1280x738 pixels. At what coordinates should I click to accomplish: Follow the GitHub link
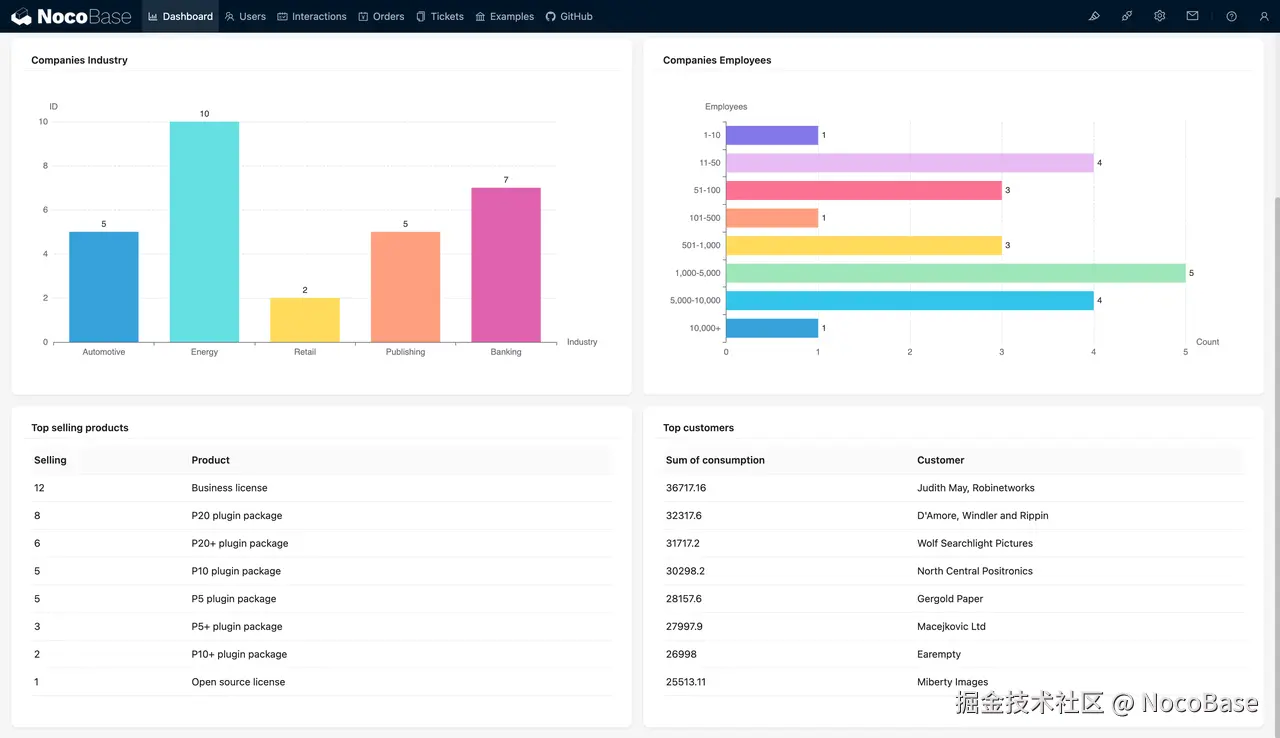[569, 16]
